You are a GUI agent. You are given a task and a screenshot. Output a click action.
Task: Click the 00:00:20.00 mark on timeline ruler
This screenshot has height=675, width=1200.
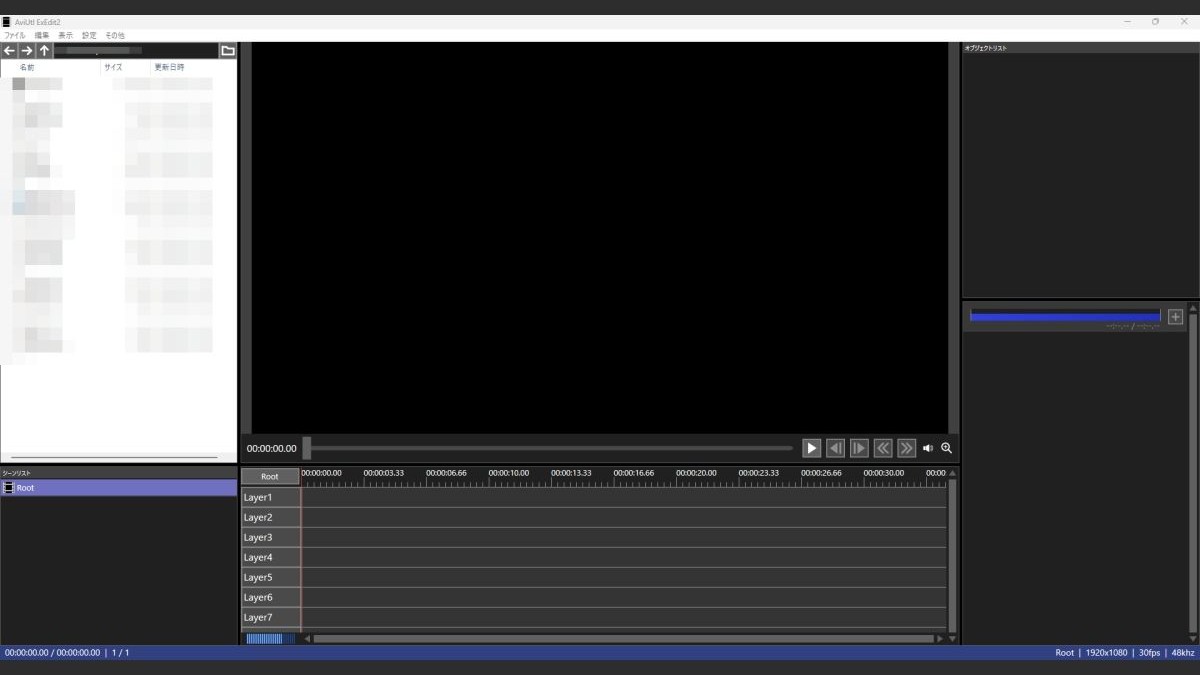(x=696, y=473)
